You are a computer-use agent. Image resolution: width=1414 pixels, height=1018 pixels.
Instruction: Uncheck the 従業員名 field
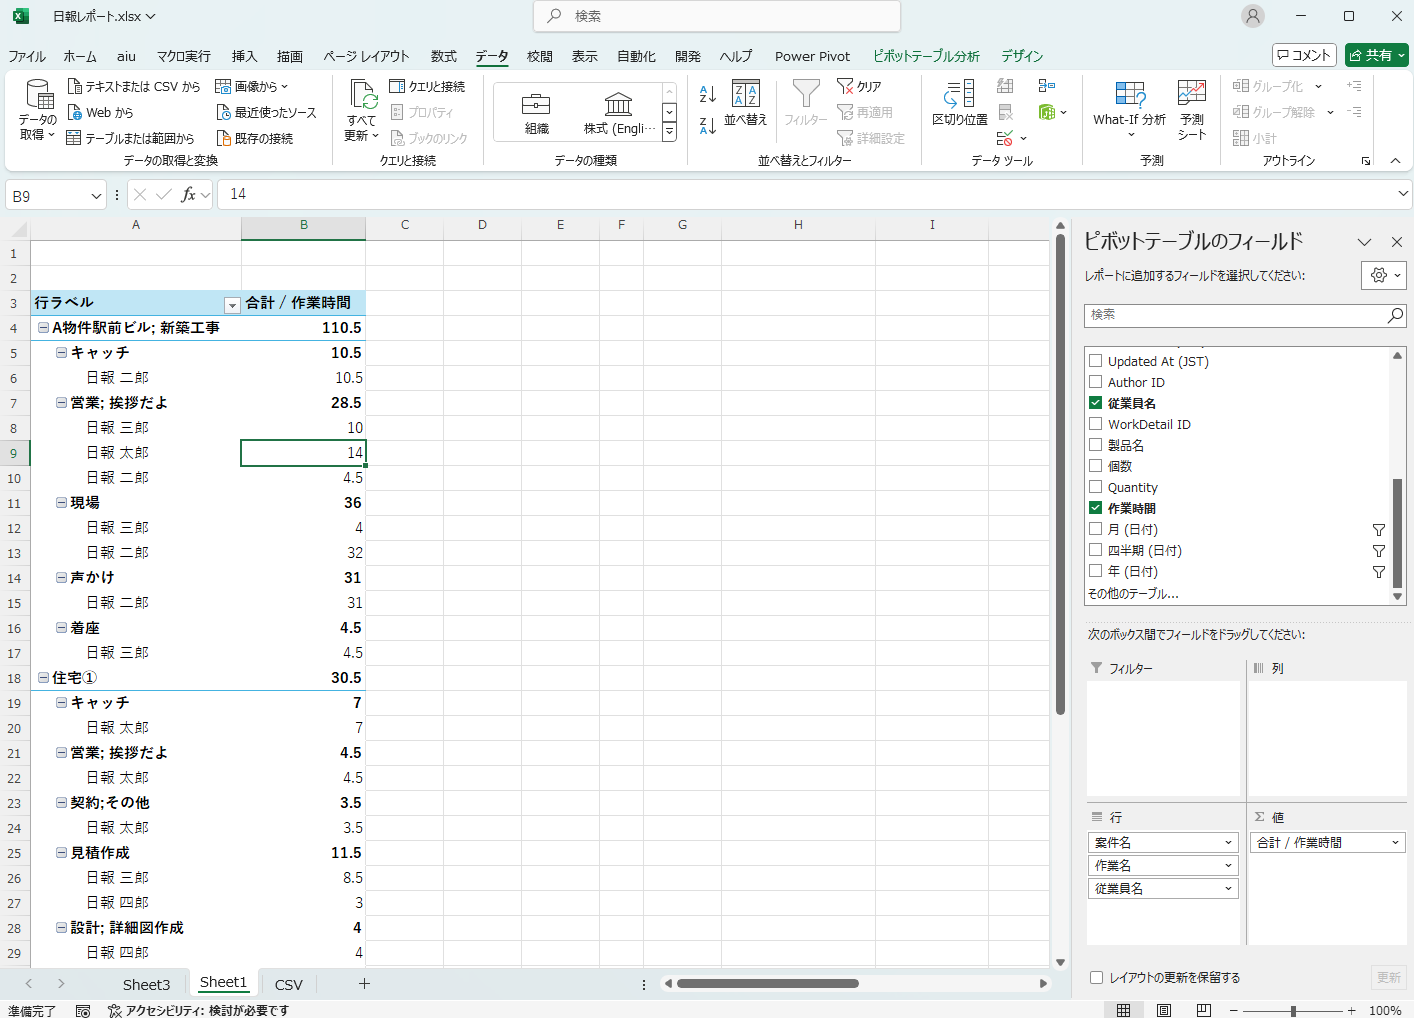pos(1096,403)
